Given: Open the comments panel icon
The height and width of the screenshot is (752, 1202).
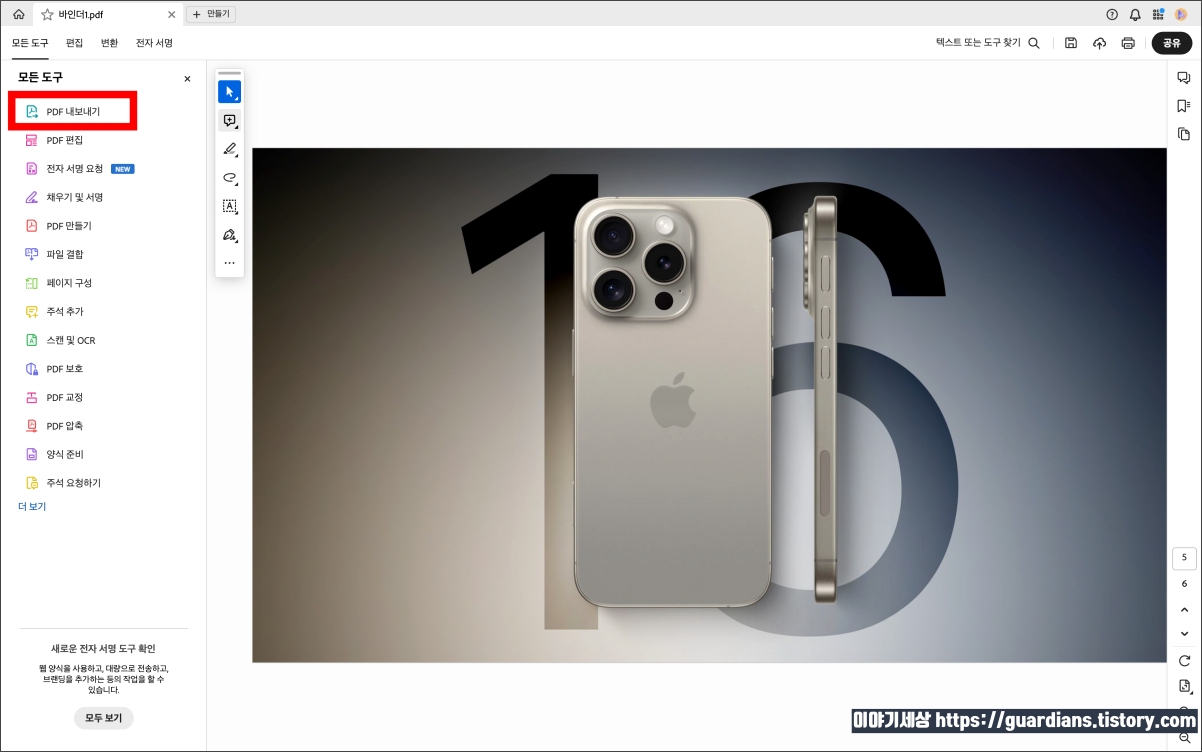Looking at the screenshot, I should point(1184,78).
